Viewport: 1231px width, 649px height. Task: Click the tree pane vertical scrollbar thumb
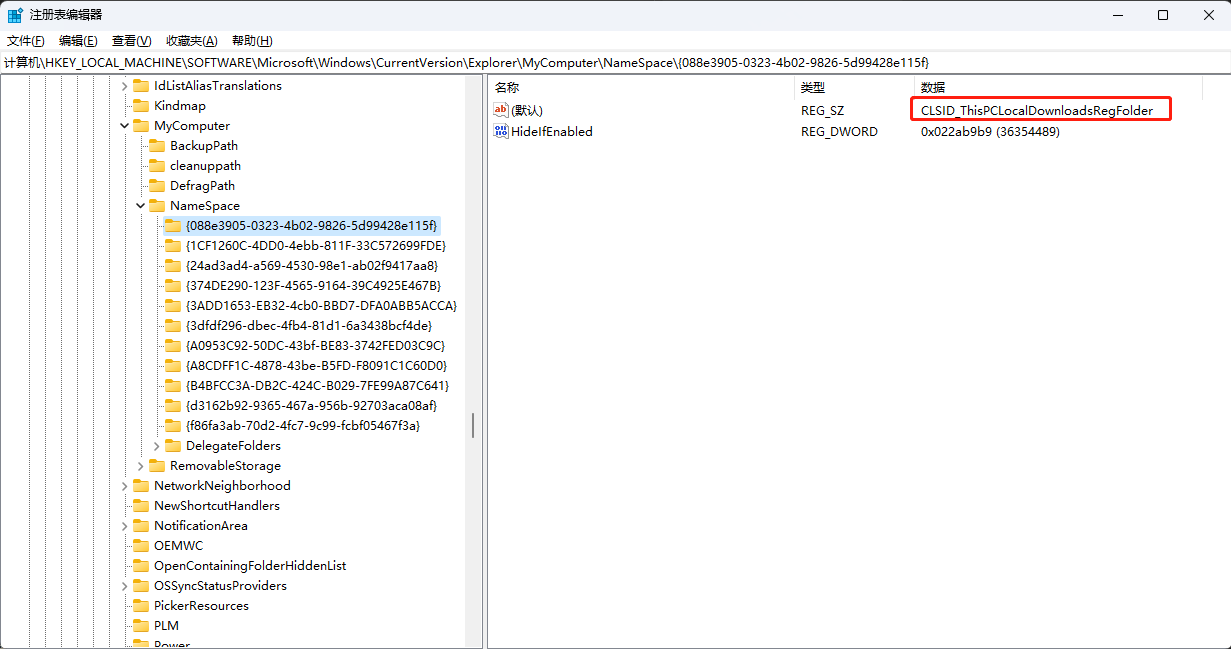473,425
